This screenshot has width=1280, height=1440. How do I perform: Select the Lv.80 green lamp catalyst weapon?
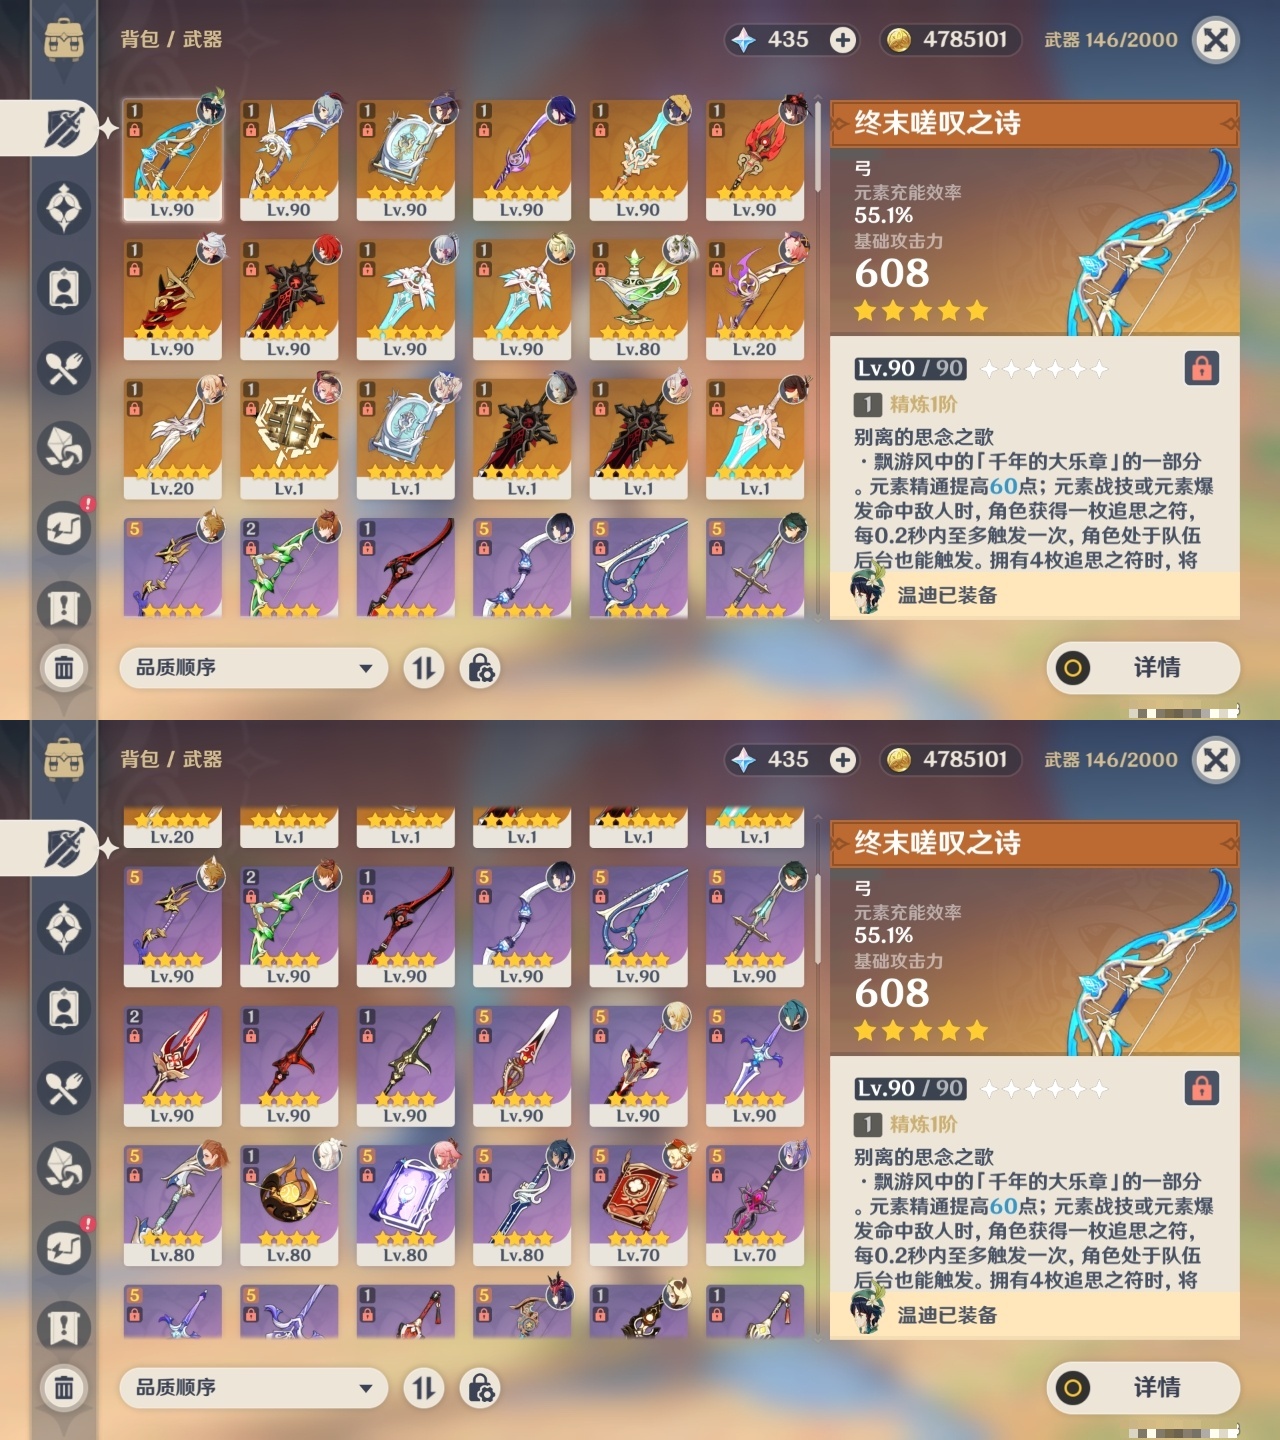point(638,298)
